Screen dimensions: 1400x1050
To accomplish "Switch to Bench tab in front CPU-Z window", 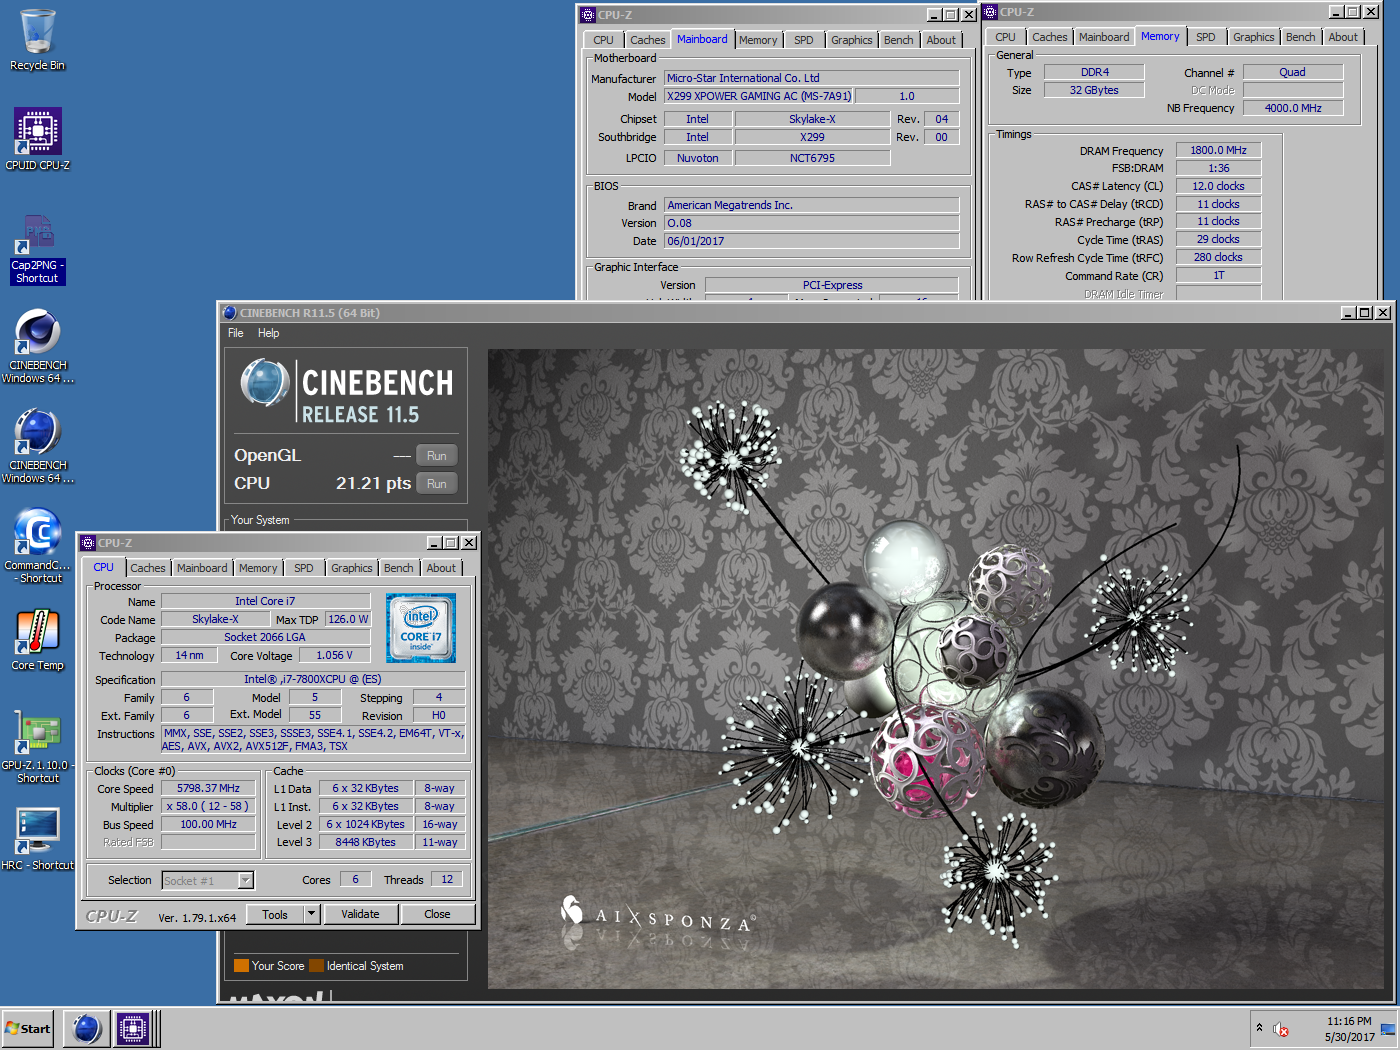I will tap(399, 568).
